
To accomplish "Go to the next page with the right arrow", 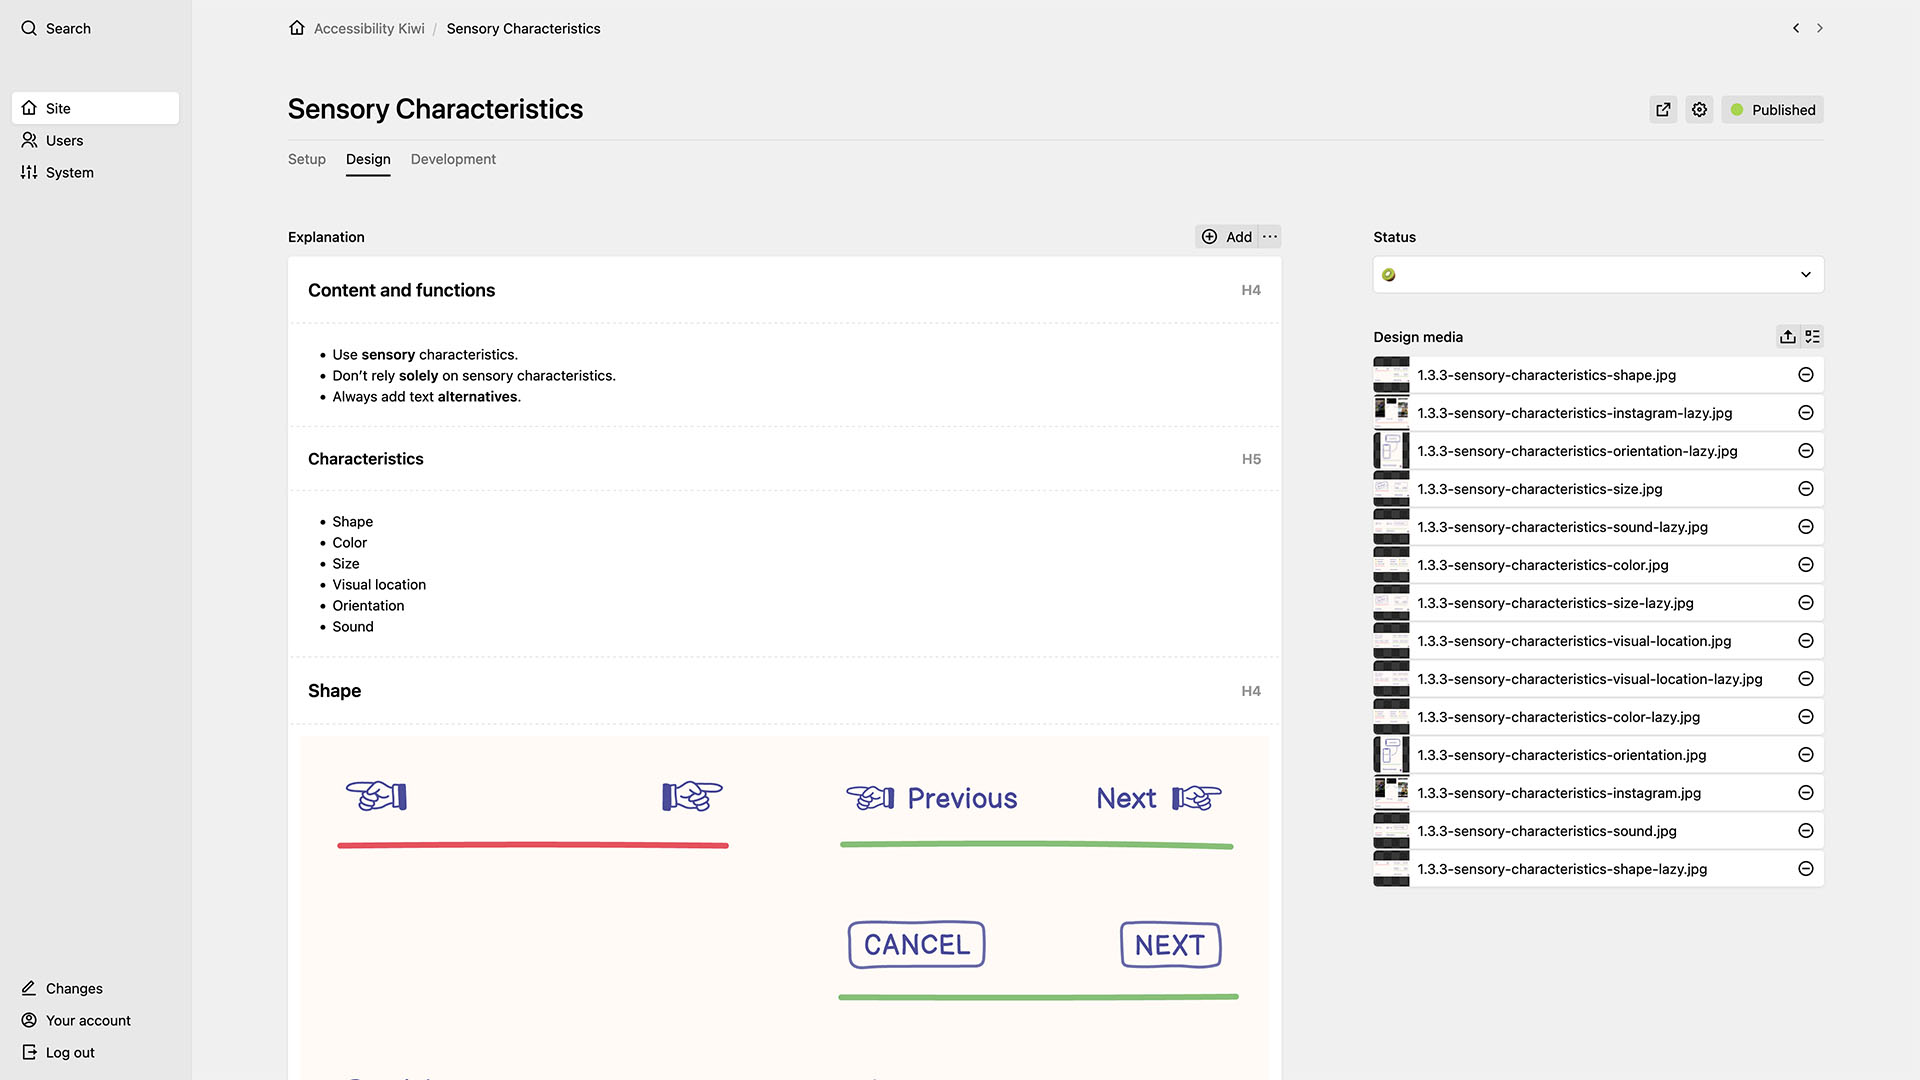I will [x=1820, y=28].
